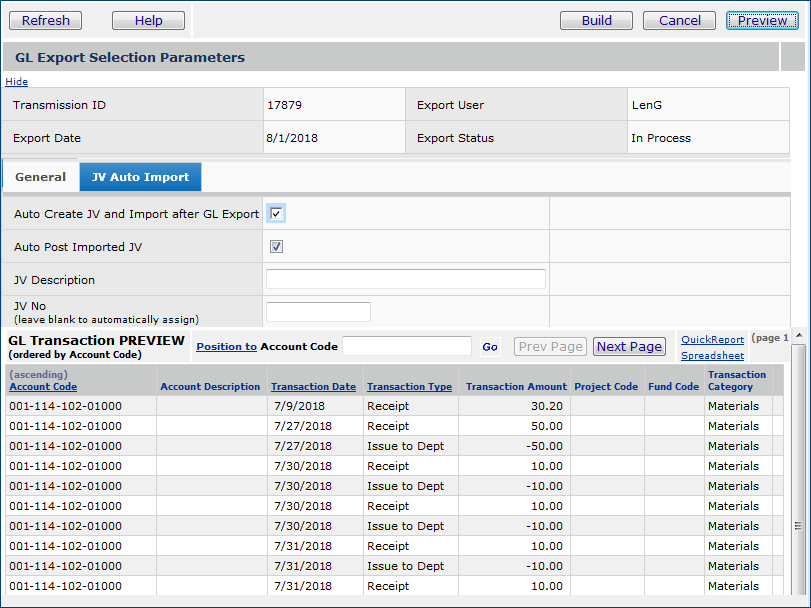This screenshot has height=608, width=811.
Task: Uncheck the Auto Post Imported JV checkbox
Action: (276, 247)
